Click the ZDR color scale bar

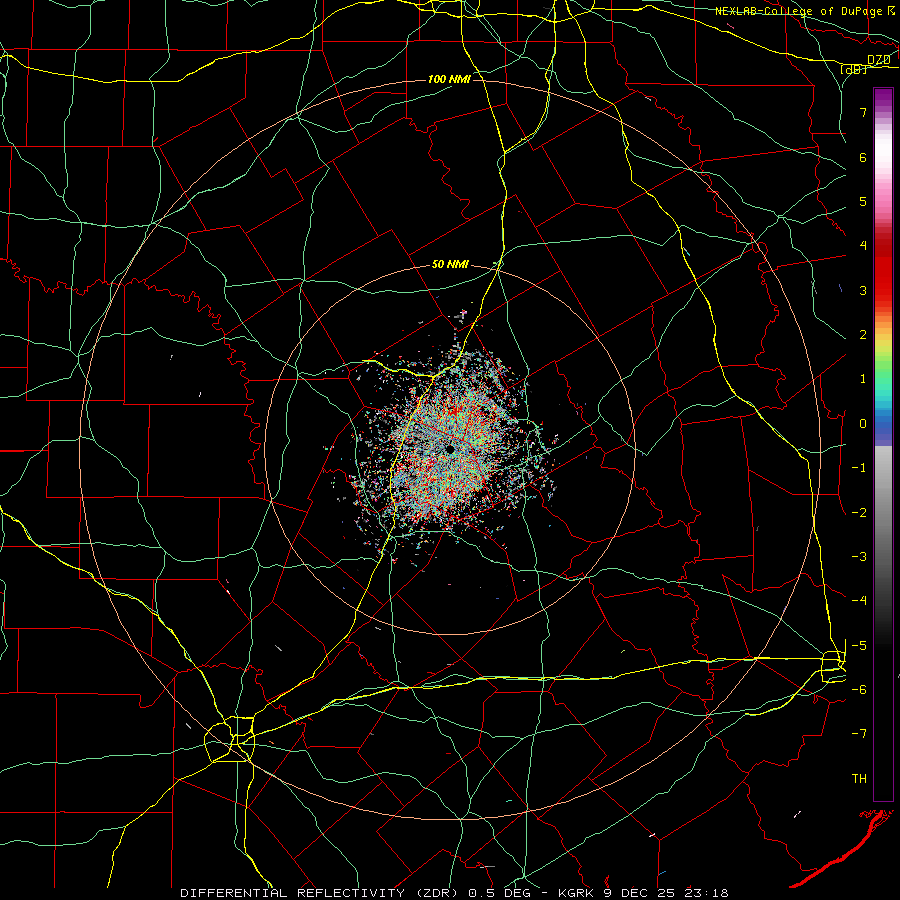pos(883,444)
